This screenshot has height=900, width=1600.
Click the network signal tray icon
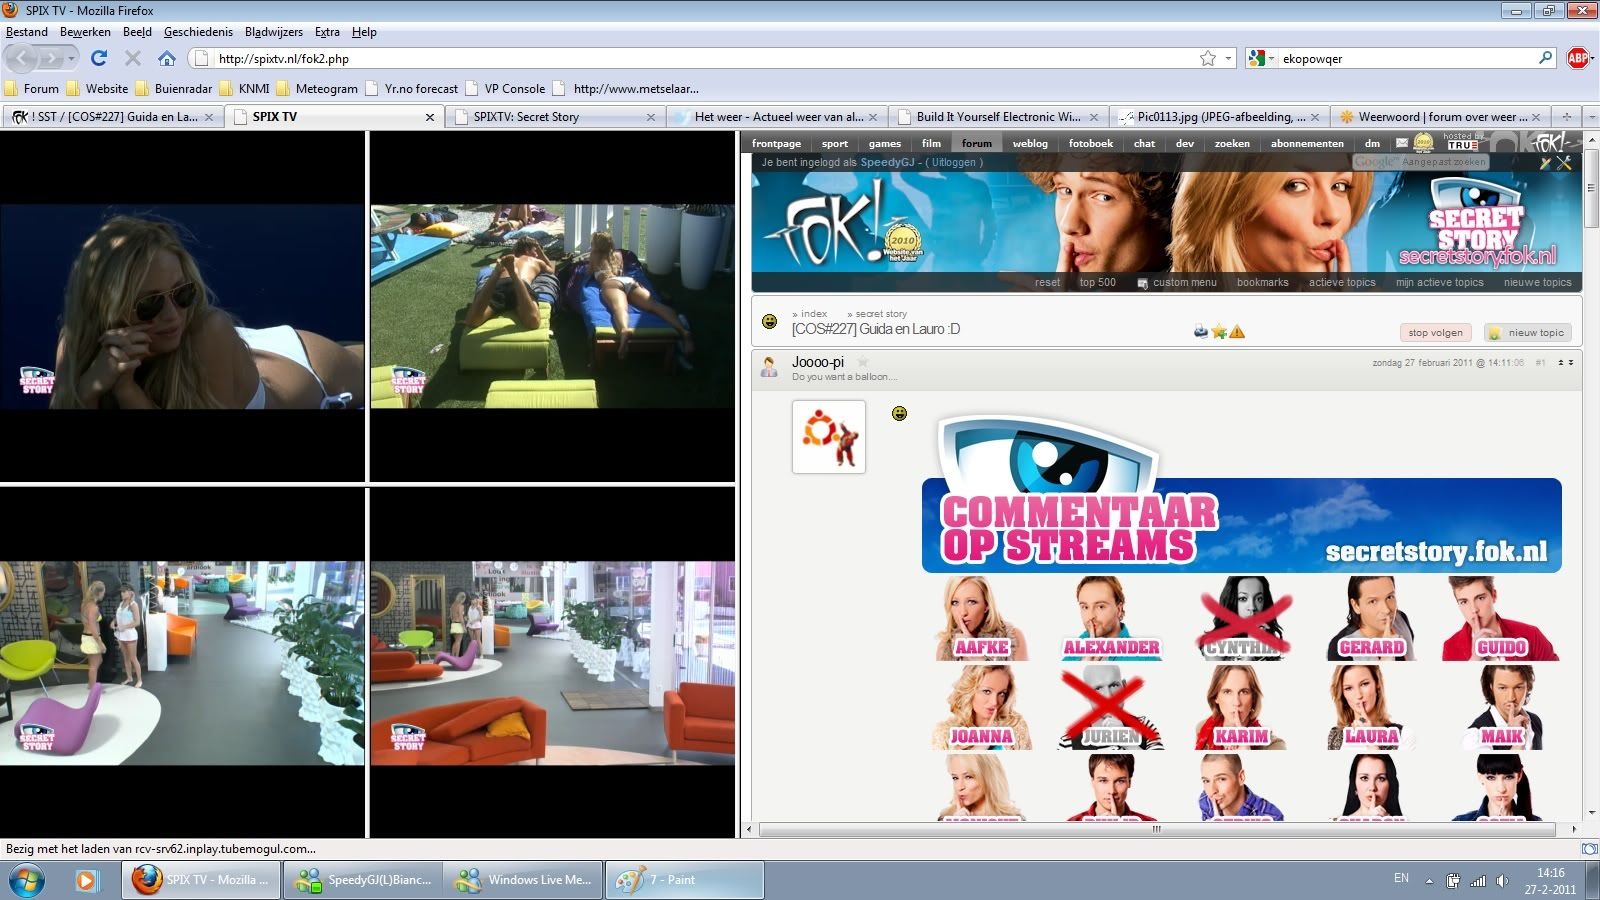click(x=1477, y=881)
